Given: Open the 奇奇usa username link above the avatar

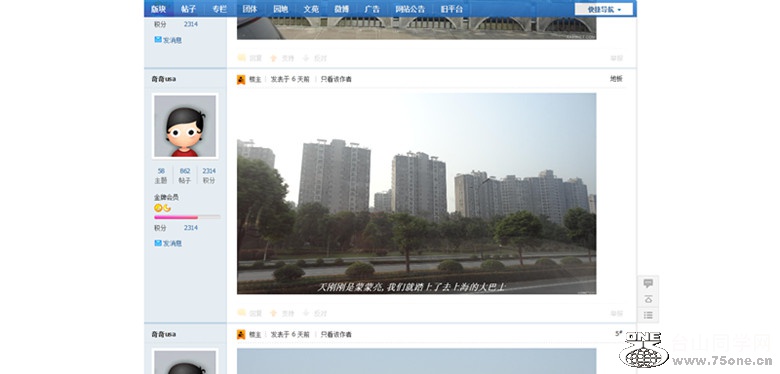Looking at the screenshot, I should pyautogui.click(x=164, y=79).
